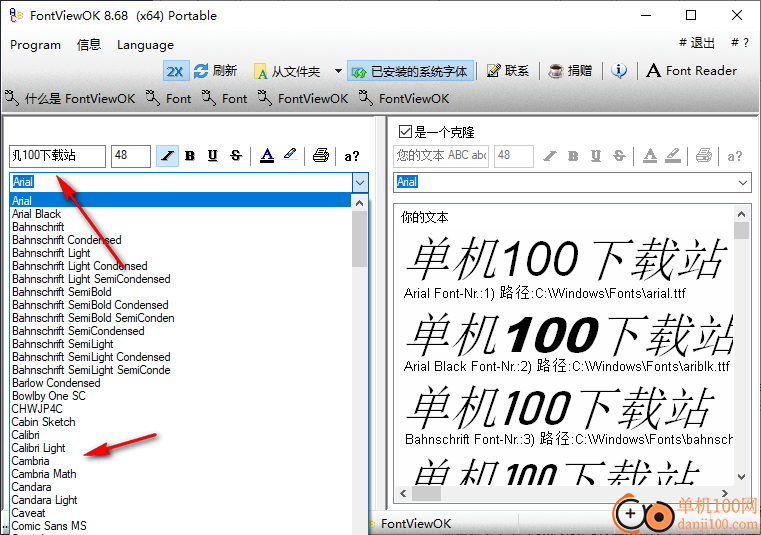This screenshot has height=535, width=761.
Task: Open the blue info icon
Action: point(619,71)
